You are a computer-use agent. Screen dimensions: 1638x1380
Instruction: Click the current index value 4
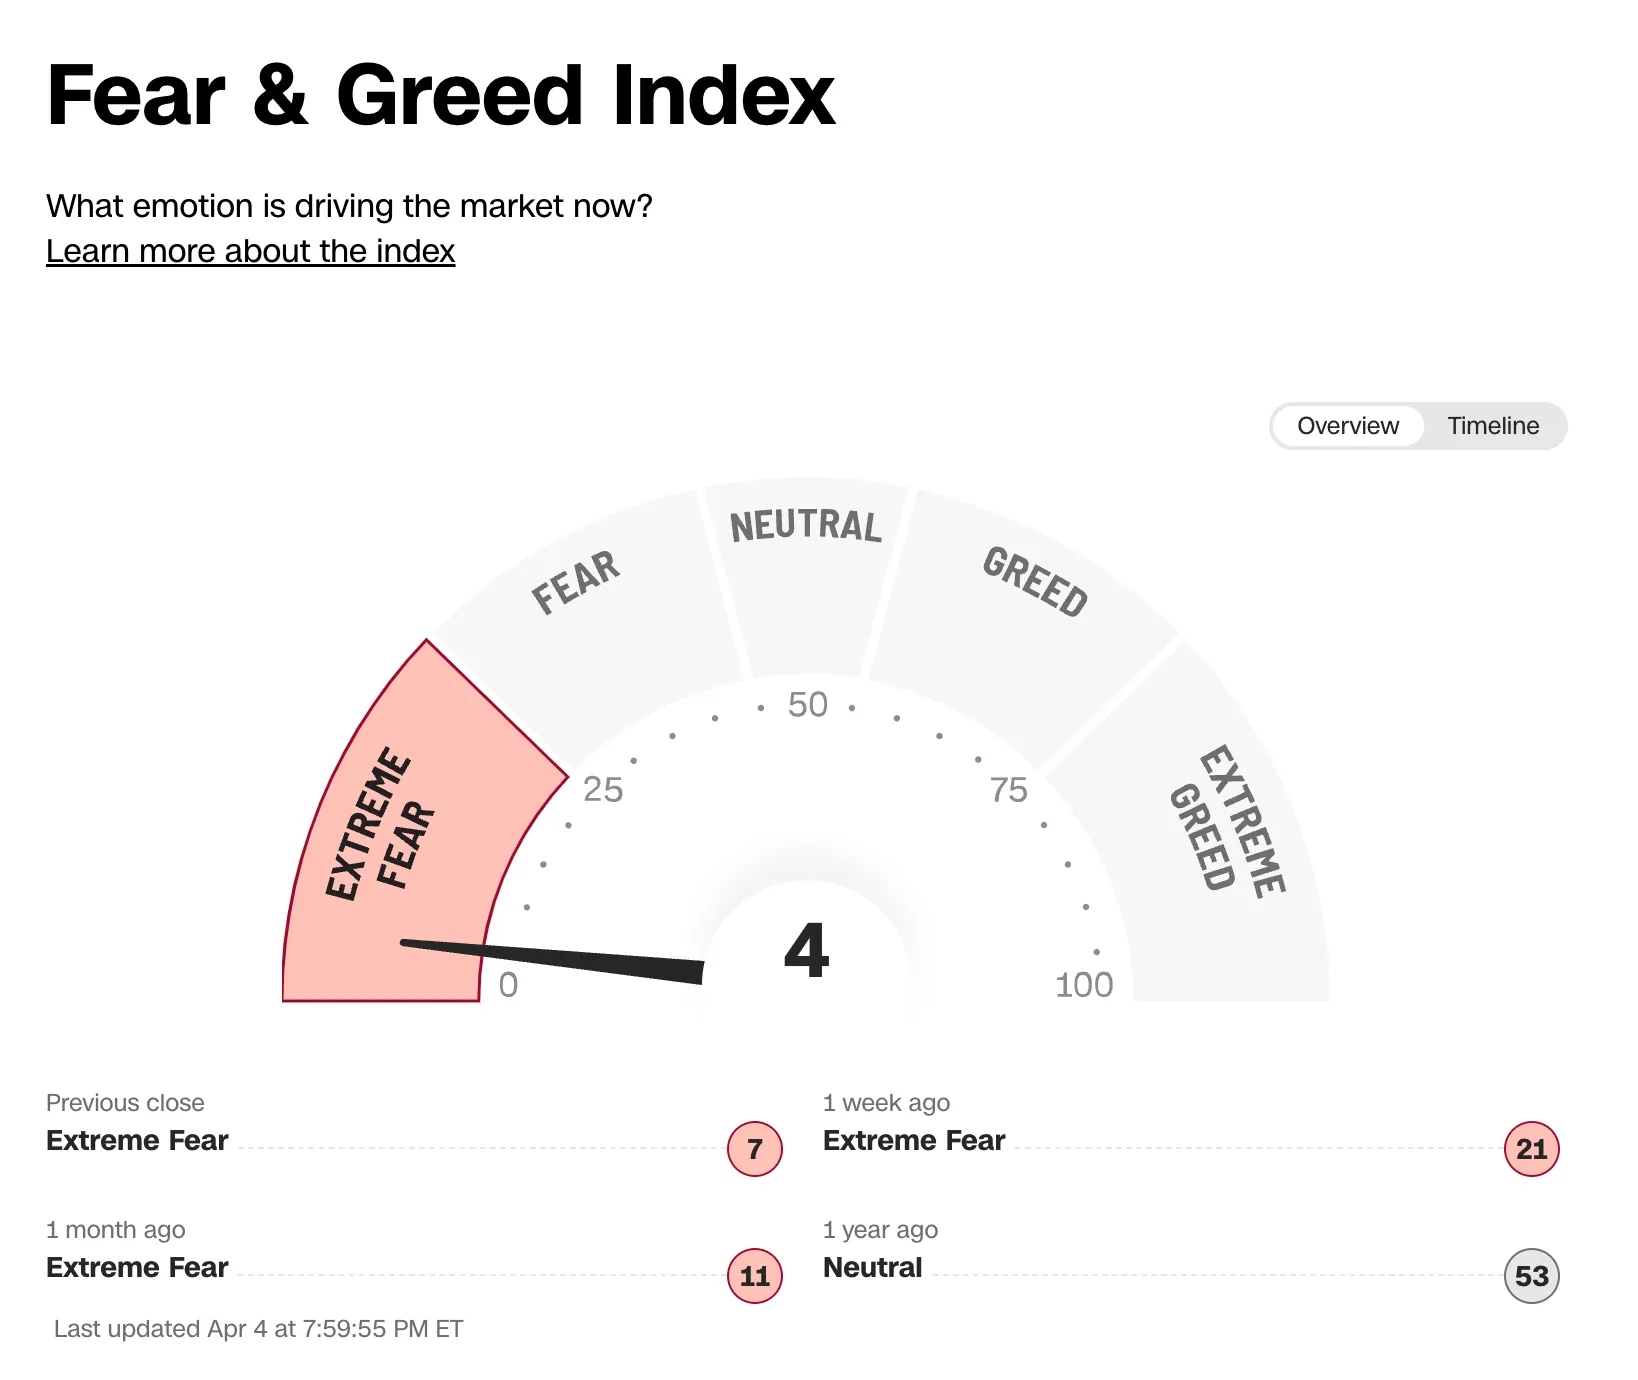(x=807, y=951)
